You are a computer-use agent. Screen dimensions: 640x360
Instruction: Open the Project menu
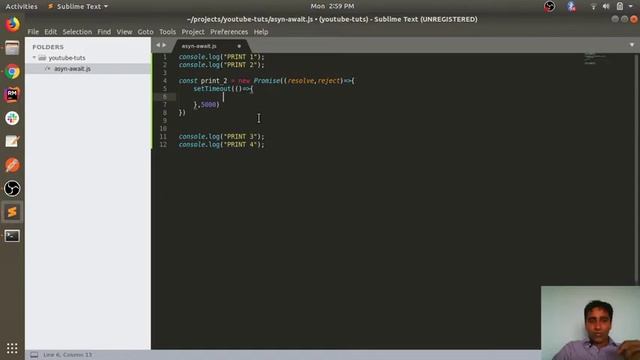[193, 32]
